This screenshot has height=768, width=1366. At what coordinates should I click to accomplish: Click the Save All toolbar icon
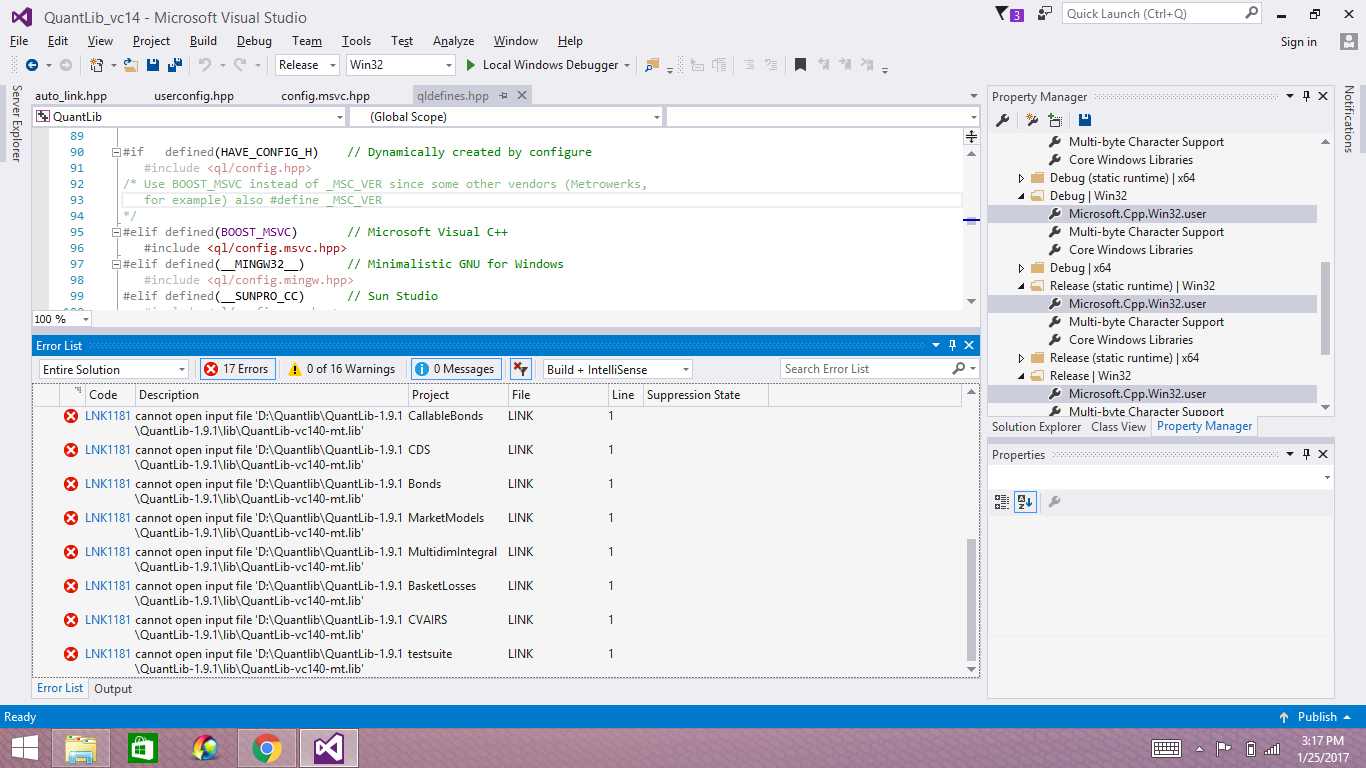(174, 65)
